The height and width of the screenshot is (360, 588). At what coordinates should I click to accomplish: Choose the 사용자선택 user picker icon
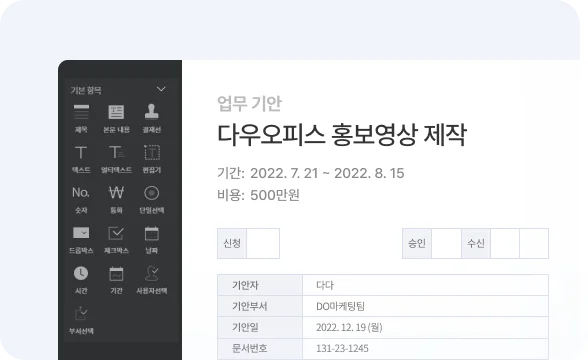(152, 273)
